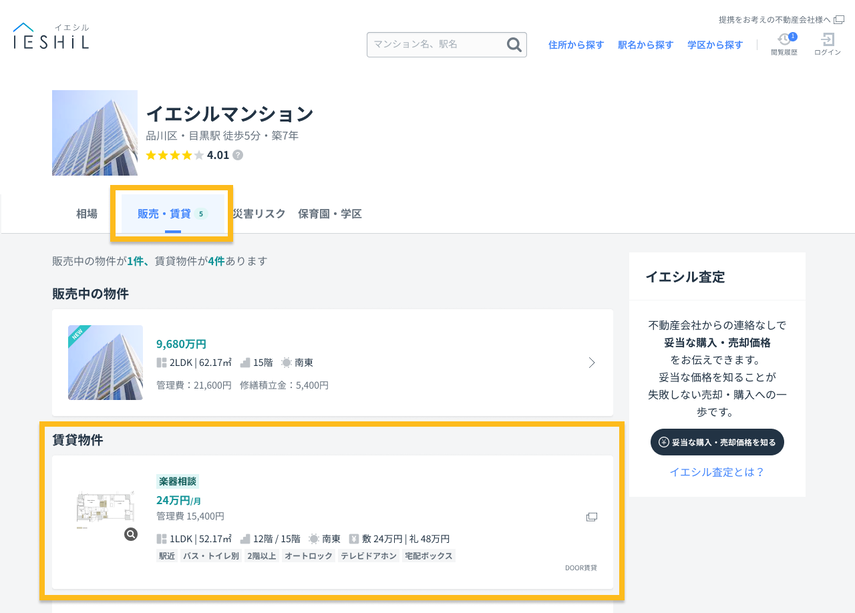Click the floor plan zoom icon
The height and width of the screenshot is (613, 855).
pyautogui.click(x=131, y=534)
